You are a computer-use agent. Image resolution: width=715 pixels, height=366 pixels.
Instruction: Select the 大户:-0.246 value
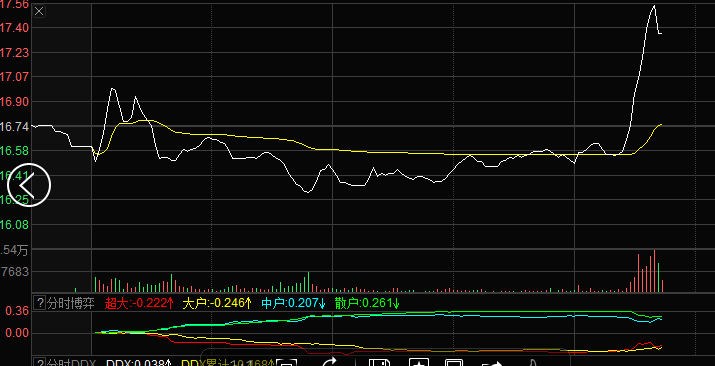[218, 303]
